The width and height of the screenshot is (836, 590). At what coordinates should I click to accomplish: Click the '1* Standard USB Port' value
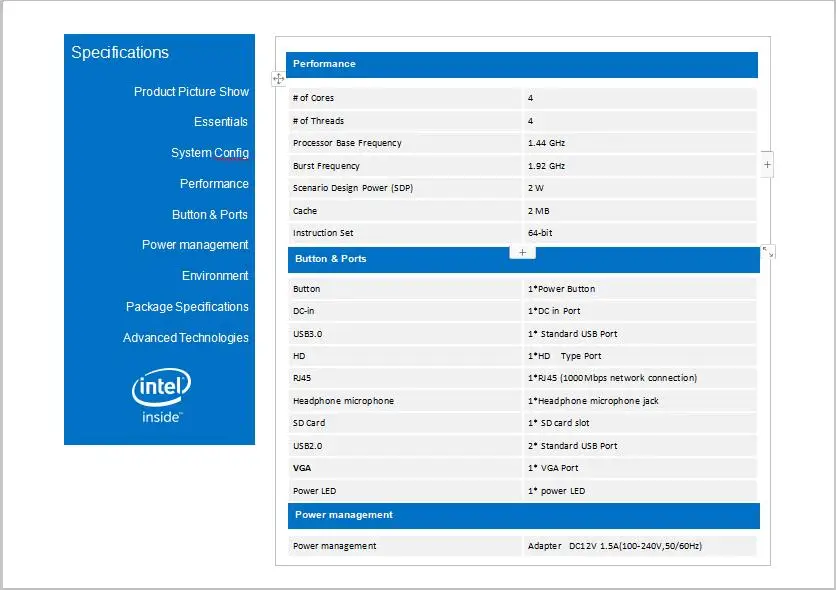click(573, 334)
